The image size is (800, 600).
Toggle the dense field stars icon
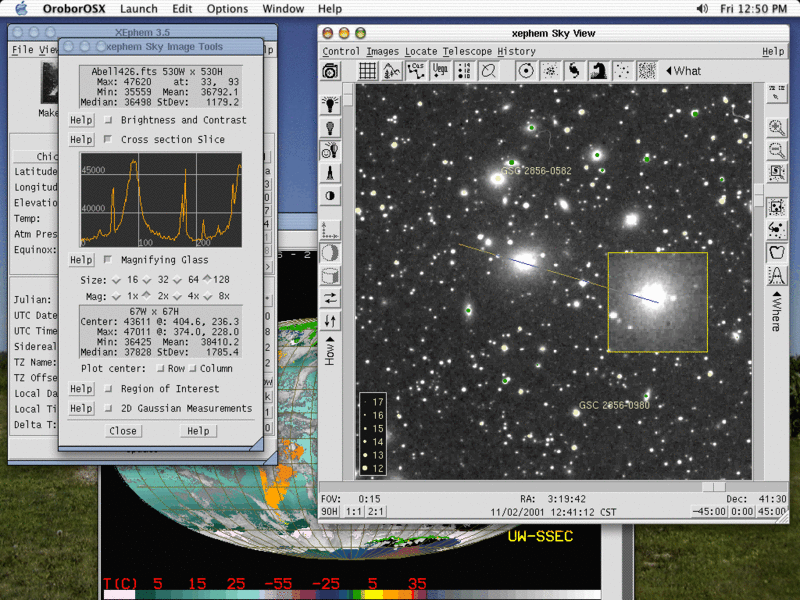pos(646,71)
